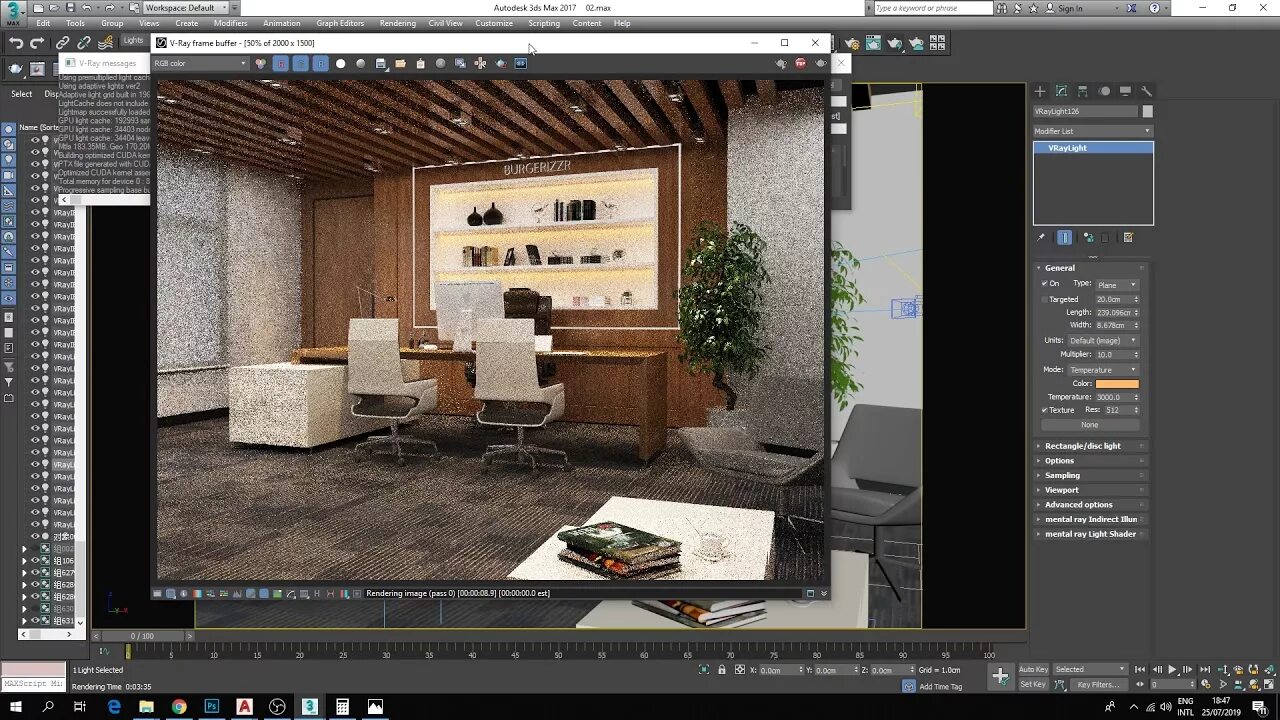Open the RGB color channel dropdown
The image size is (1280, 720).
coord(200,63)
